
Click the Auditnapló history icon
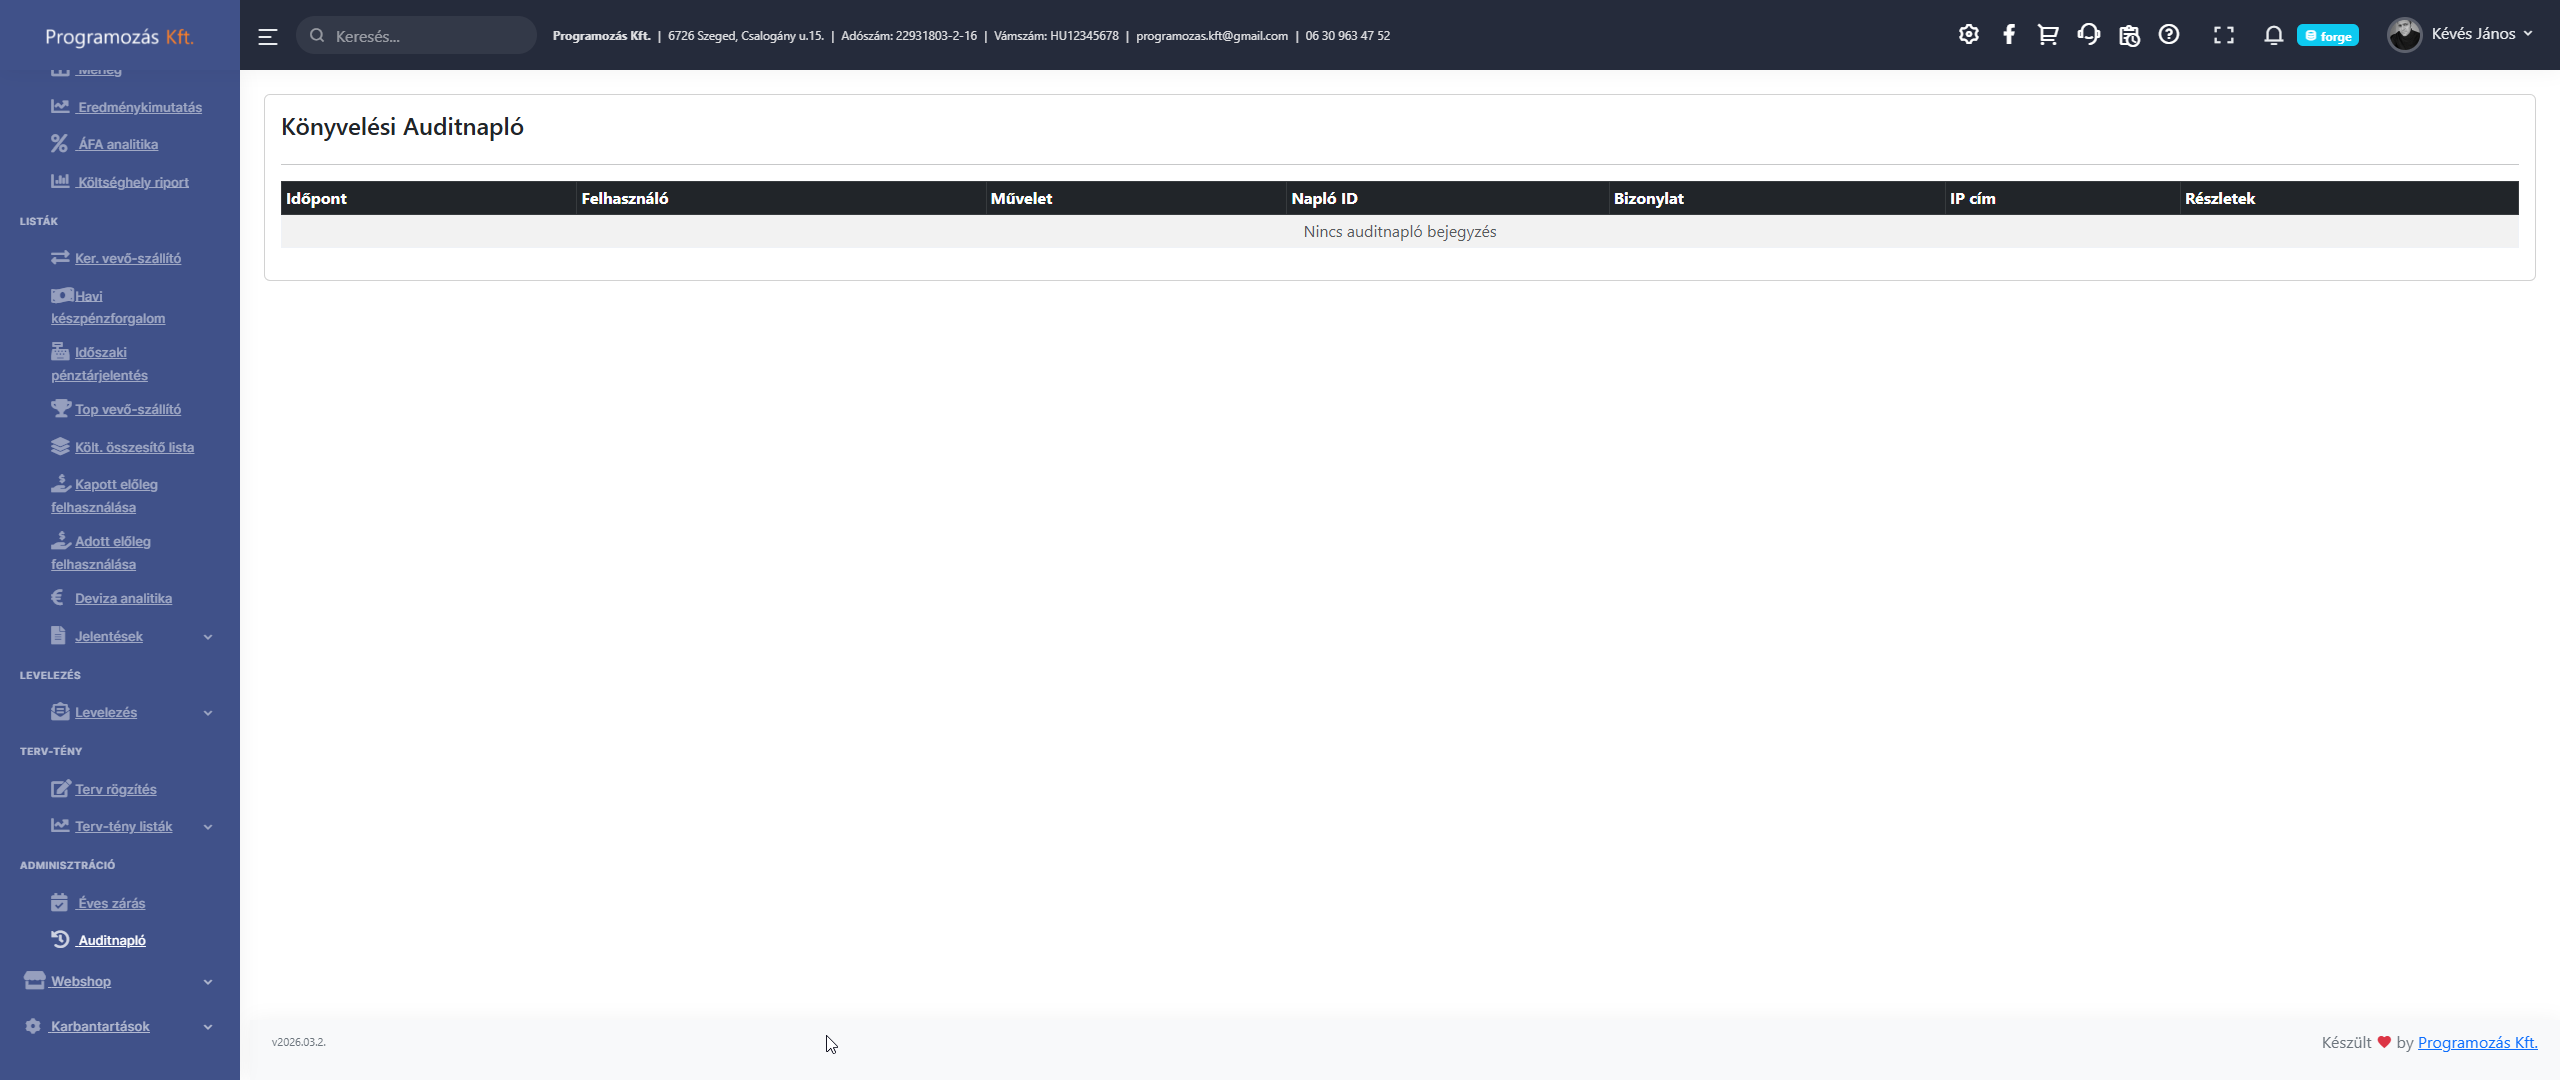[60, 939]
